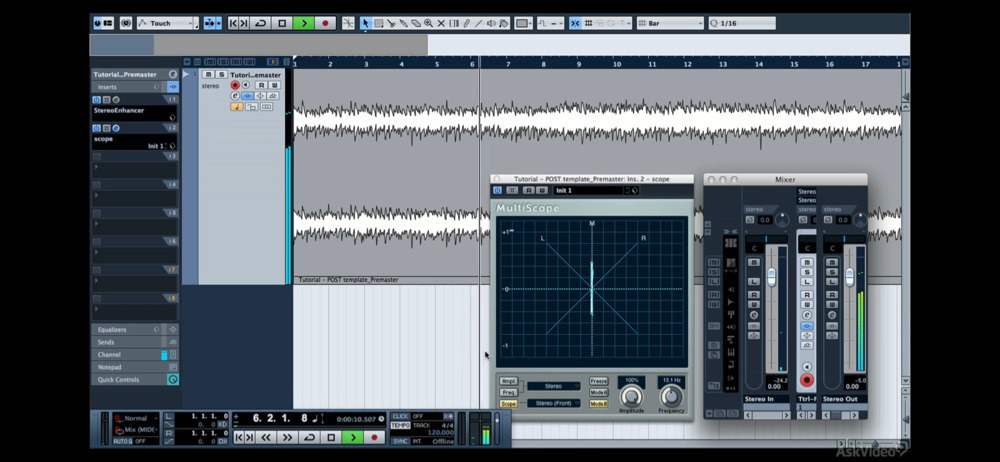Toggle Solo on the track list track
Image resolution: width=1000 pixels, height=462 pixels.
pyautogui.click(x=220, y=74)
